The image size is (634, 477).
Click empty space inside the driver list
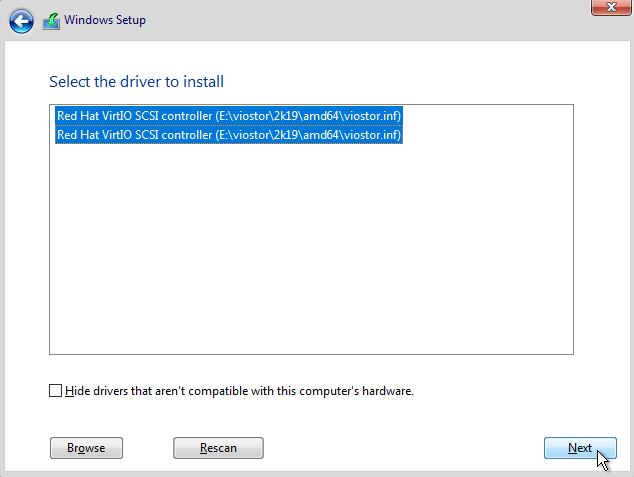tap(311, 249)
